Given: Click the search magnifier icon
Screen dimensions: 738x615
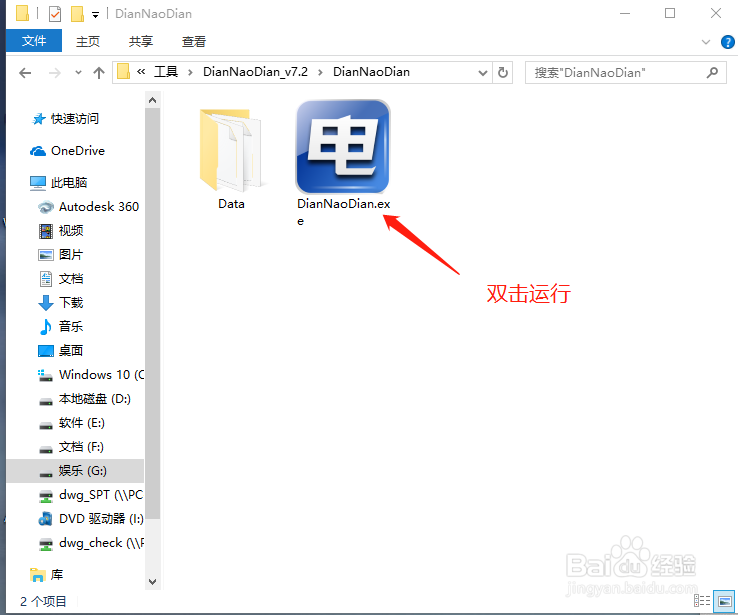Looking at the screenshot, I should point(712,72).
